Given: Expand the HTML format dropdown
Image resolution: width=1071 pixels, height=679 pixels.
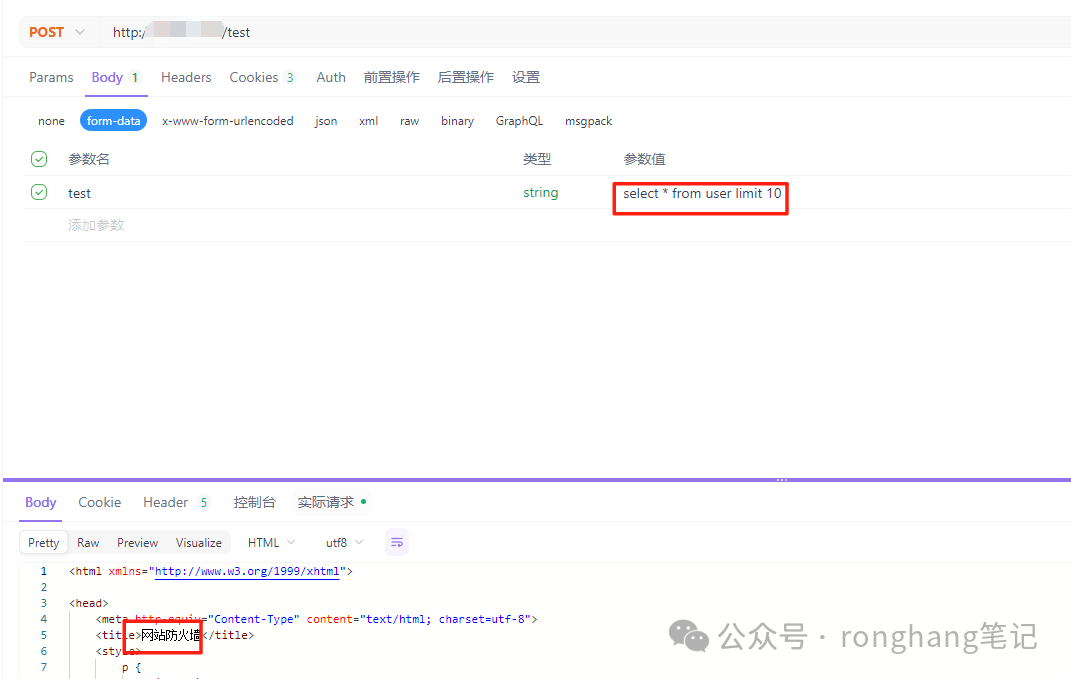Looking at the screenshot, I should (271, 542).
